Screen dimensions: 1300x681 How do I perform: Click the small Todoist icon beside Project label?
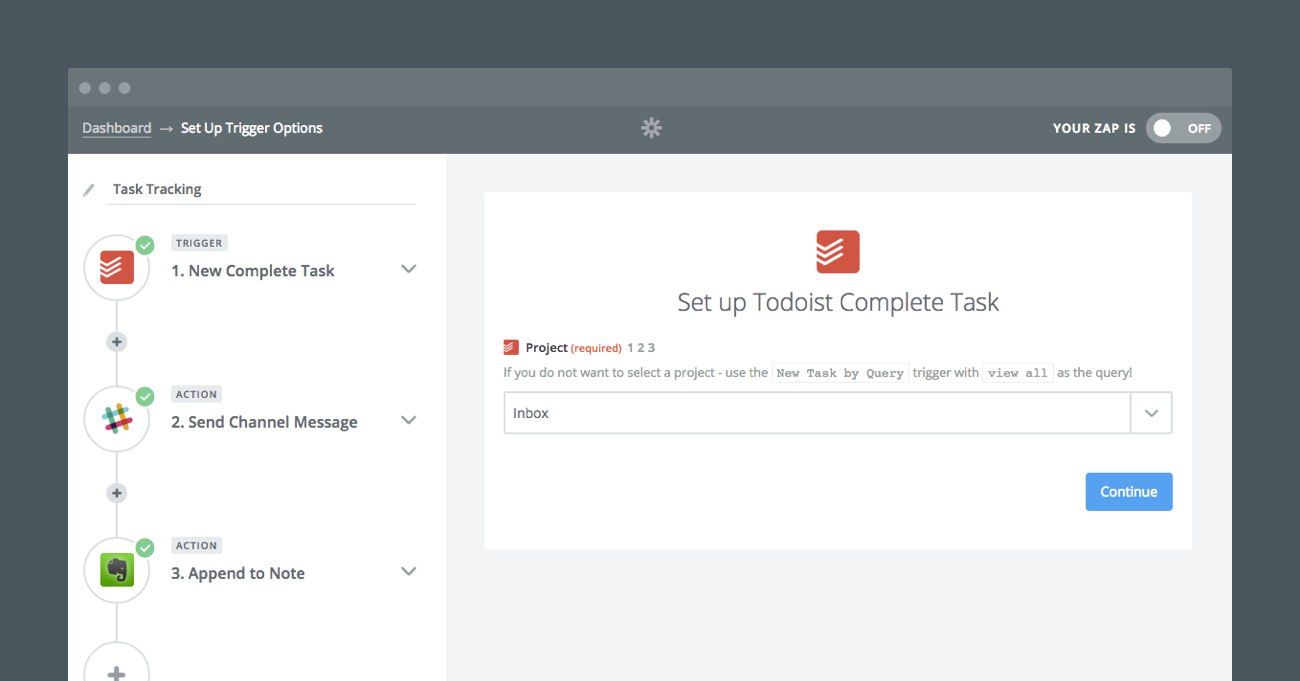[511, 348]
